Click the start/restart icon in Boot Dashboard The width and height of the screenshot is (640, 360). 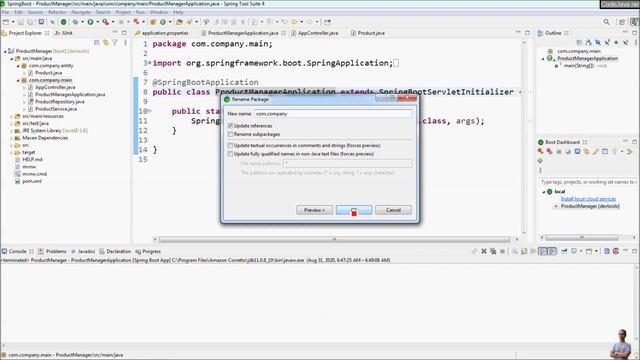pos(540,151)
